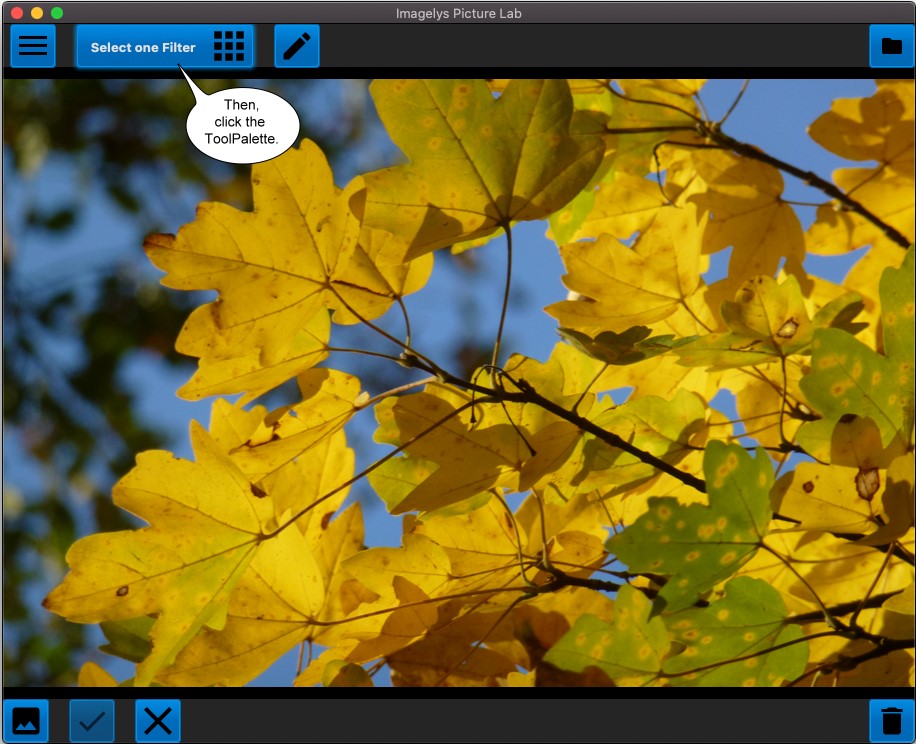Close the Imagelys Picture Lab window
Image resolution: width=916 pixels, height=744 pixels.
click(x=17, y=13)
